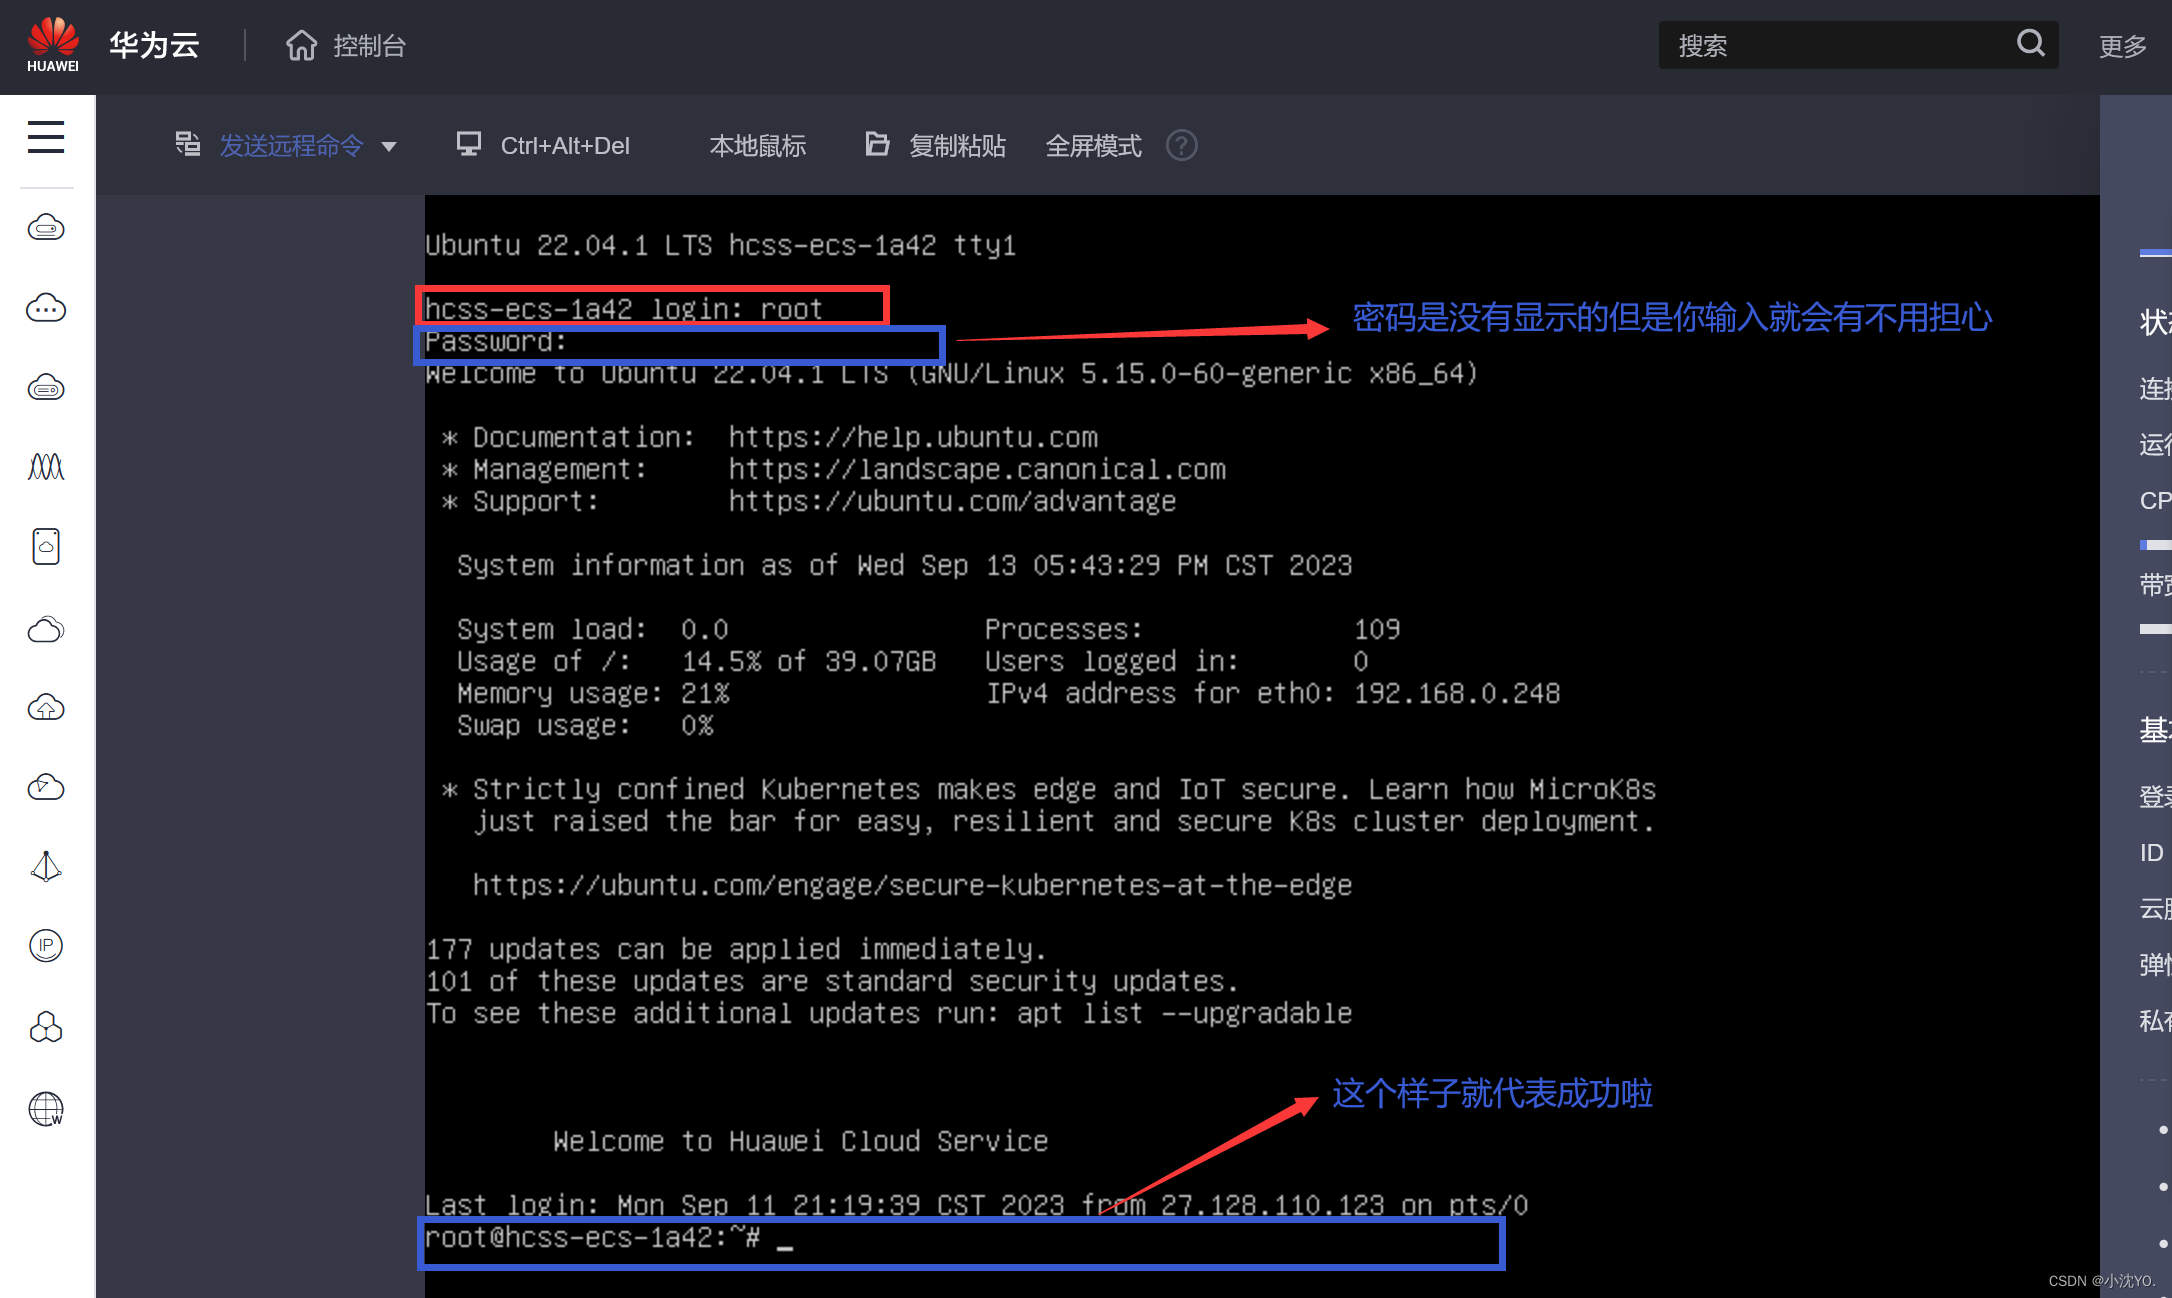2172x1298 pixels.
Task: Click the https://landscape.canonical.com text
Action: [x=977, y=470]
